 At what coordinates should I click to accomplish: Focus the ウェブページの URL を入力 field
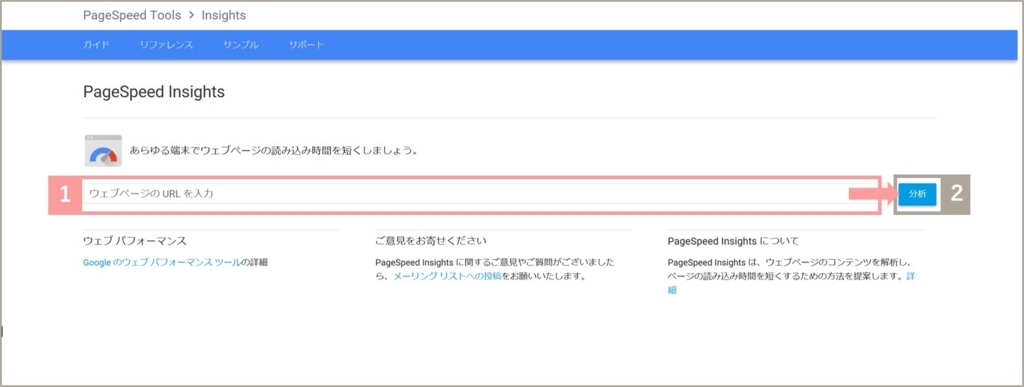click(x=480, y=194)
